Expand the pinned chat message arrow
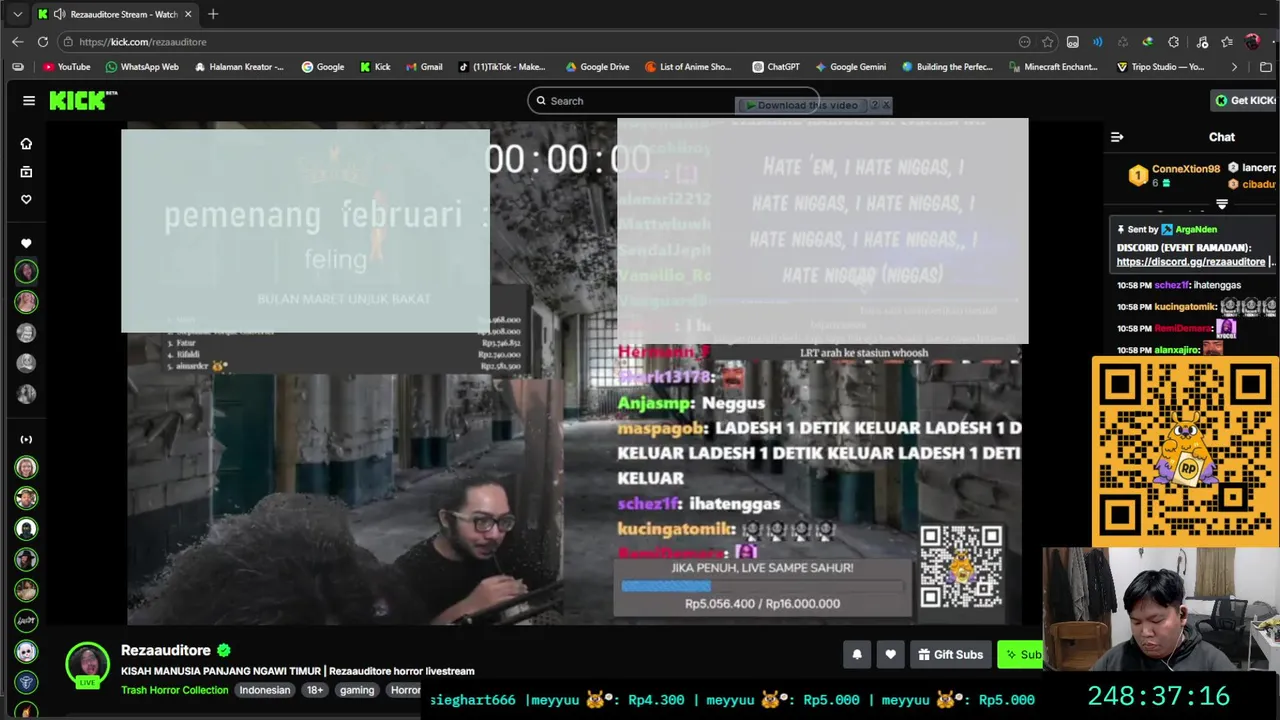Screen dimensions: 1280x720 point(1222,204)
